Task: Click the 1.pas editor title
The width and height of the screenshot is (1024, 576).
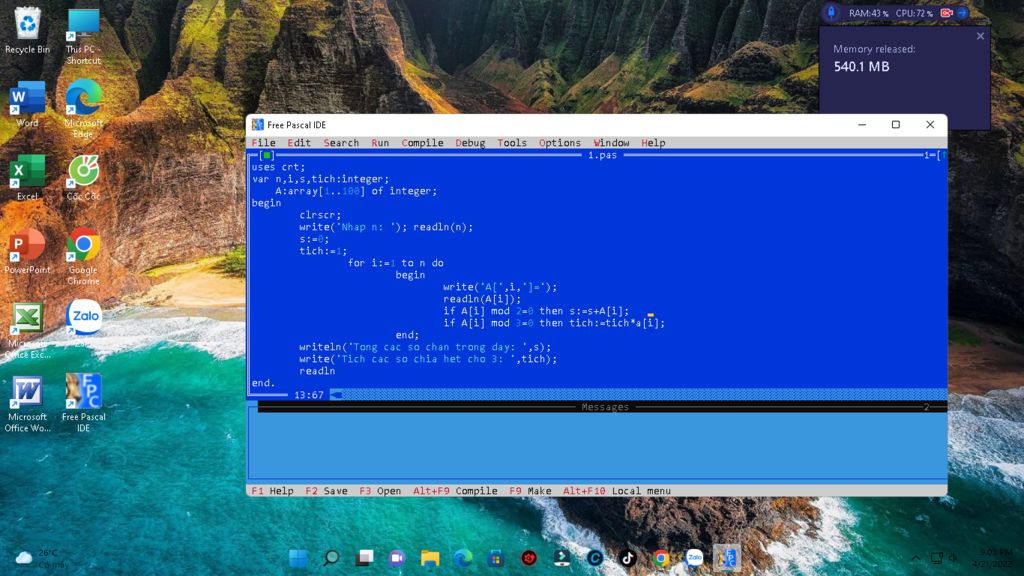Action: (602, 155)
